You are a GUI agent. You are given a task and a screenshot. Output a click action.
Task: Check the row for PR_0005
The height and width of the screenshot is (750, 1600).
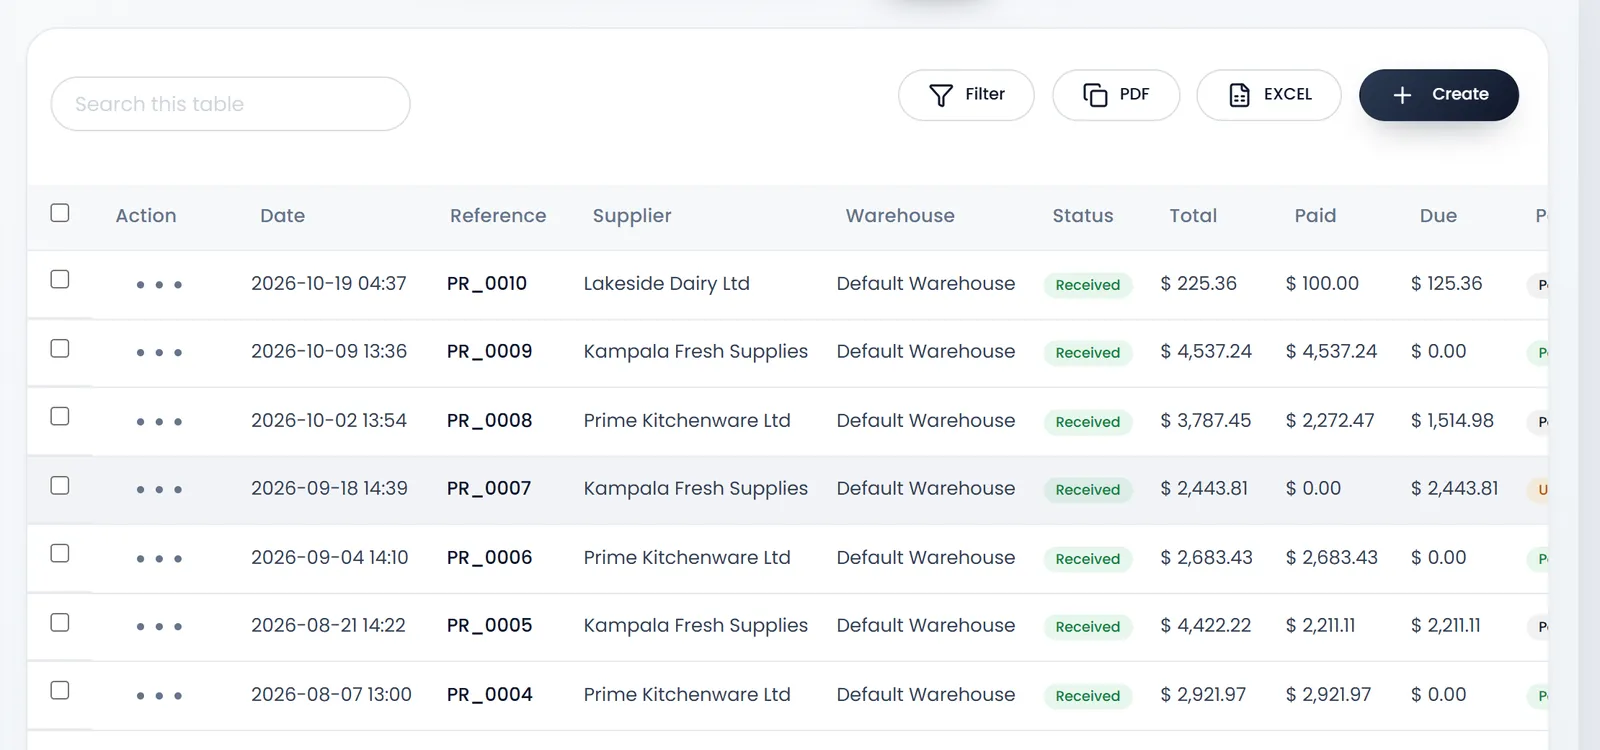60,622
